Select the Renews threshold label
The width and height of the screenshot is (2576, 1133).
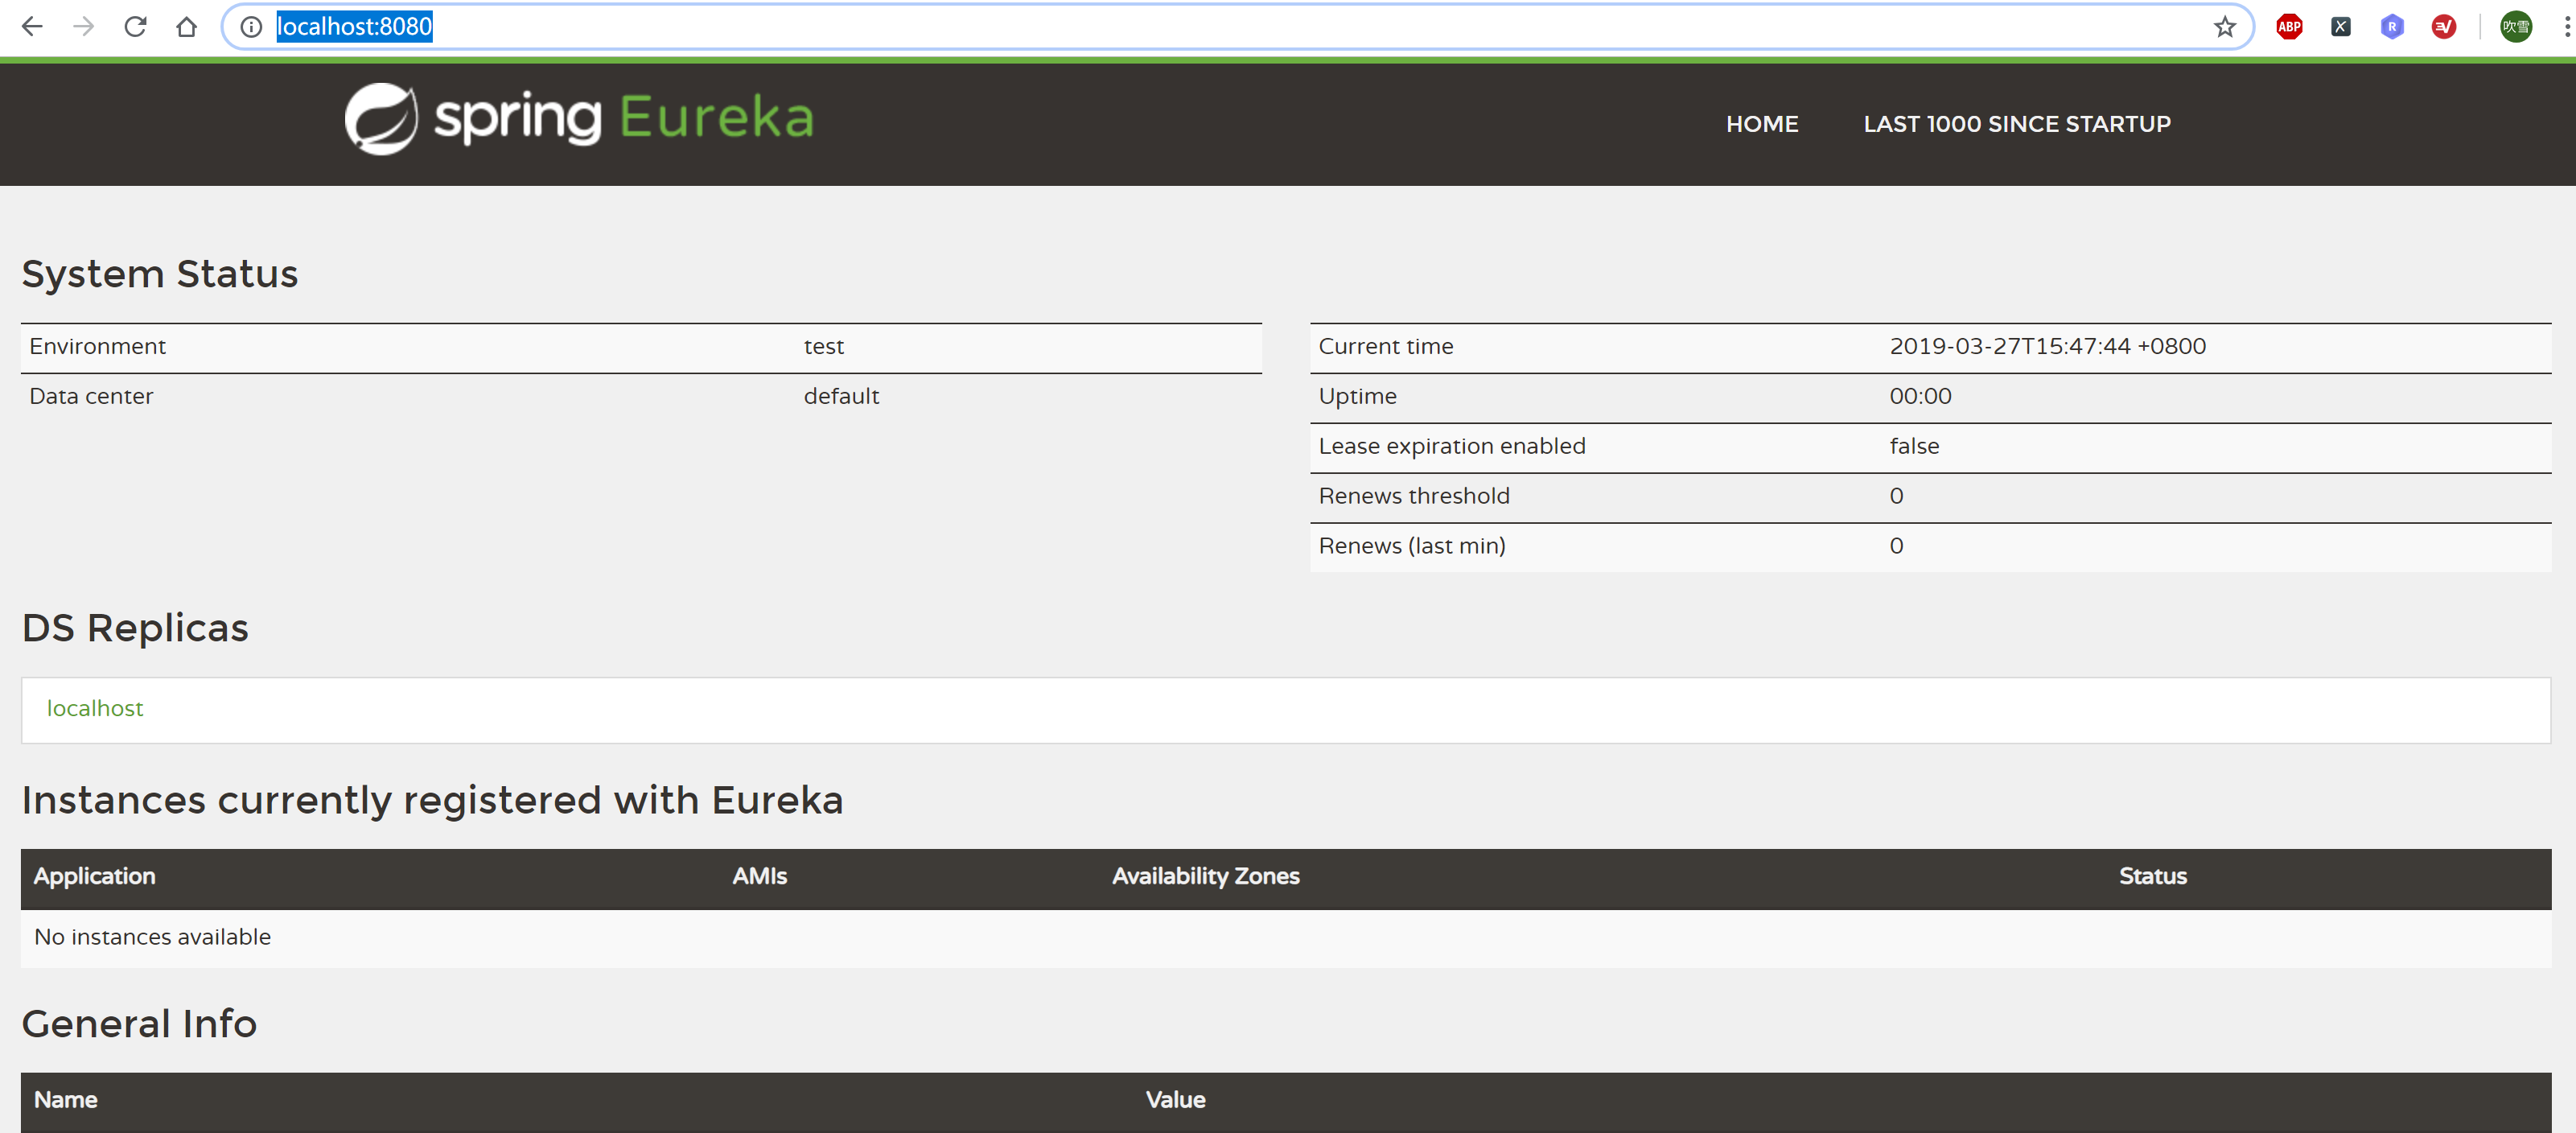[x=1414, y=496]
